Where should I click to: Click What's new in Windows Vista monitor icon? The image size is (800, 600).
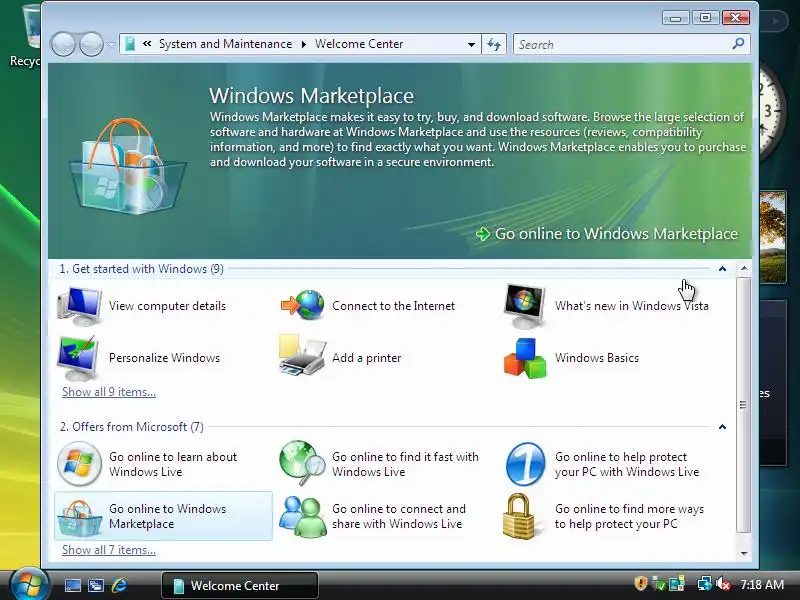coord(524,306)
